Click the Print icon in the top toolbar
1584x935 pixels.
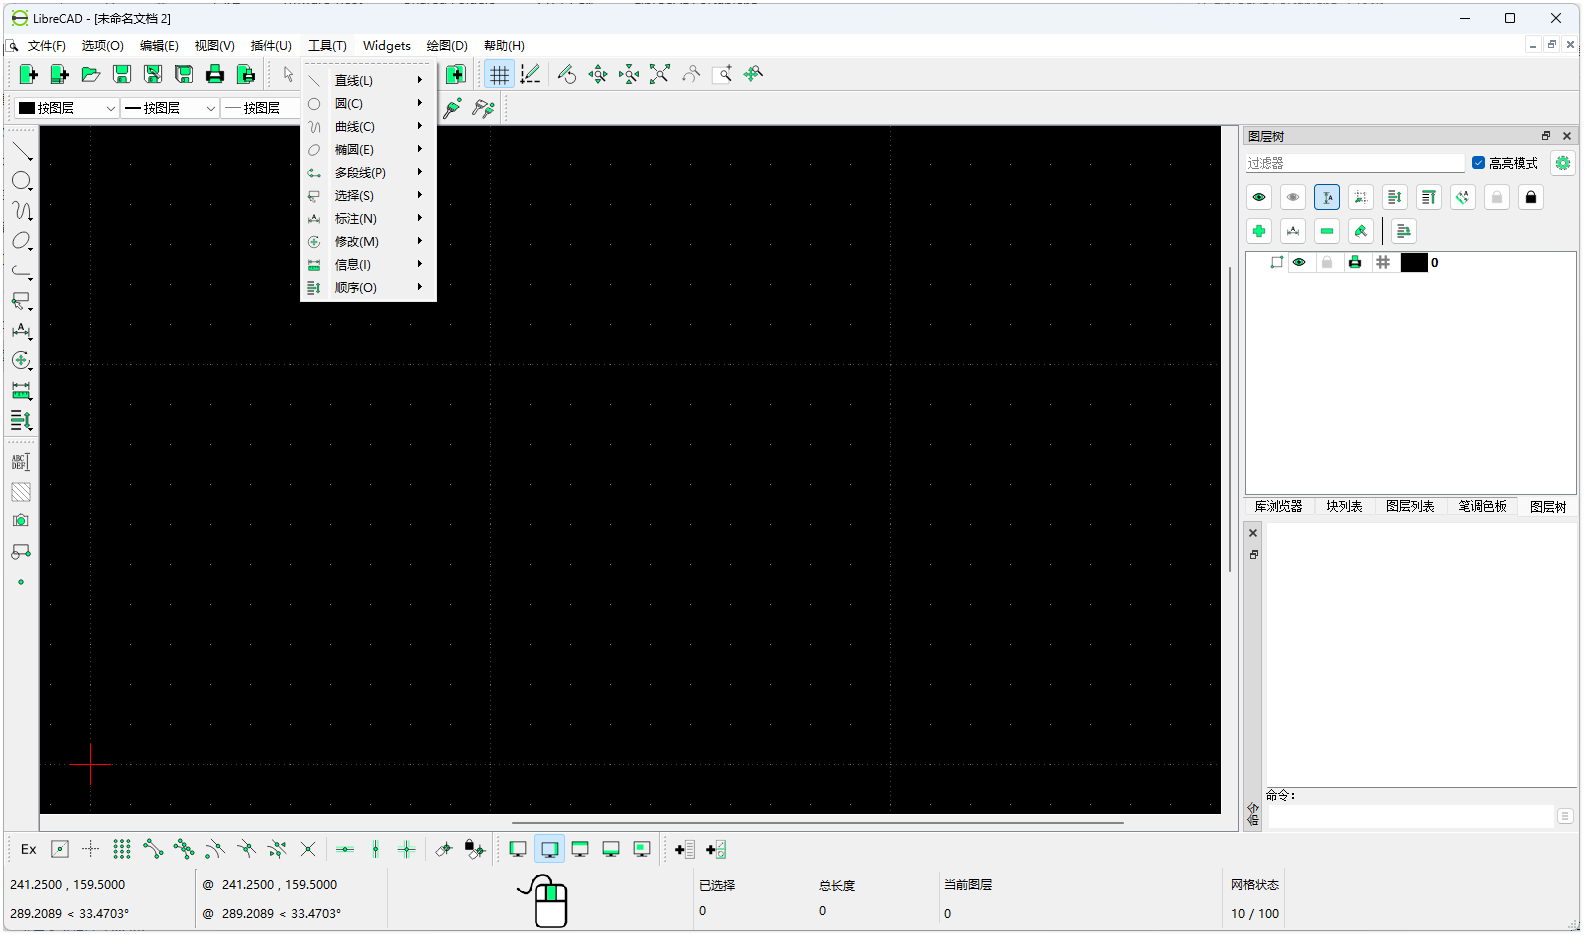[x=214, y=74]
